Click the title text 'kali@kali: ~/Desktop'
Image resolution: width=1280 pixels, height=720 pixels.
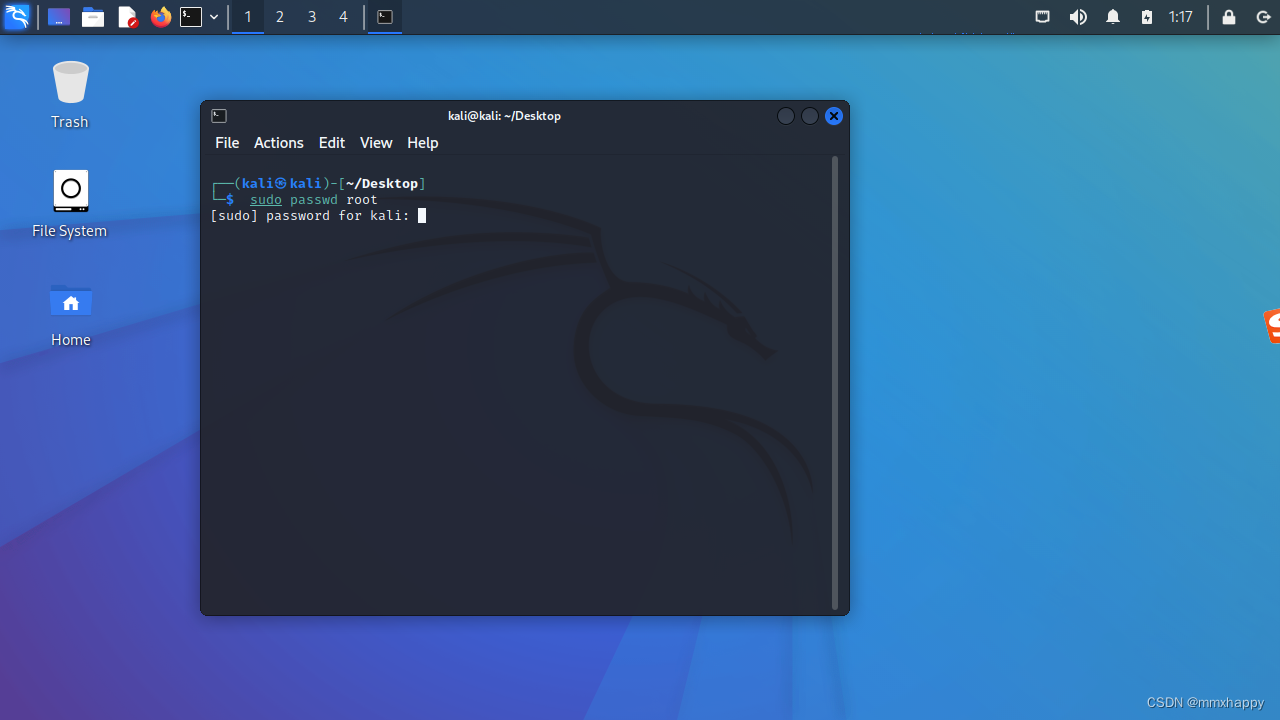pyautogui.click(x=504, y=116)
